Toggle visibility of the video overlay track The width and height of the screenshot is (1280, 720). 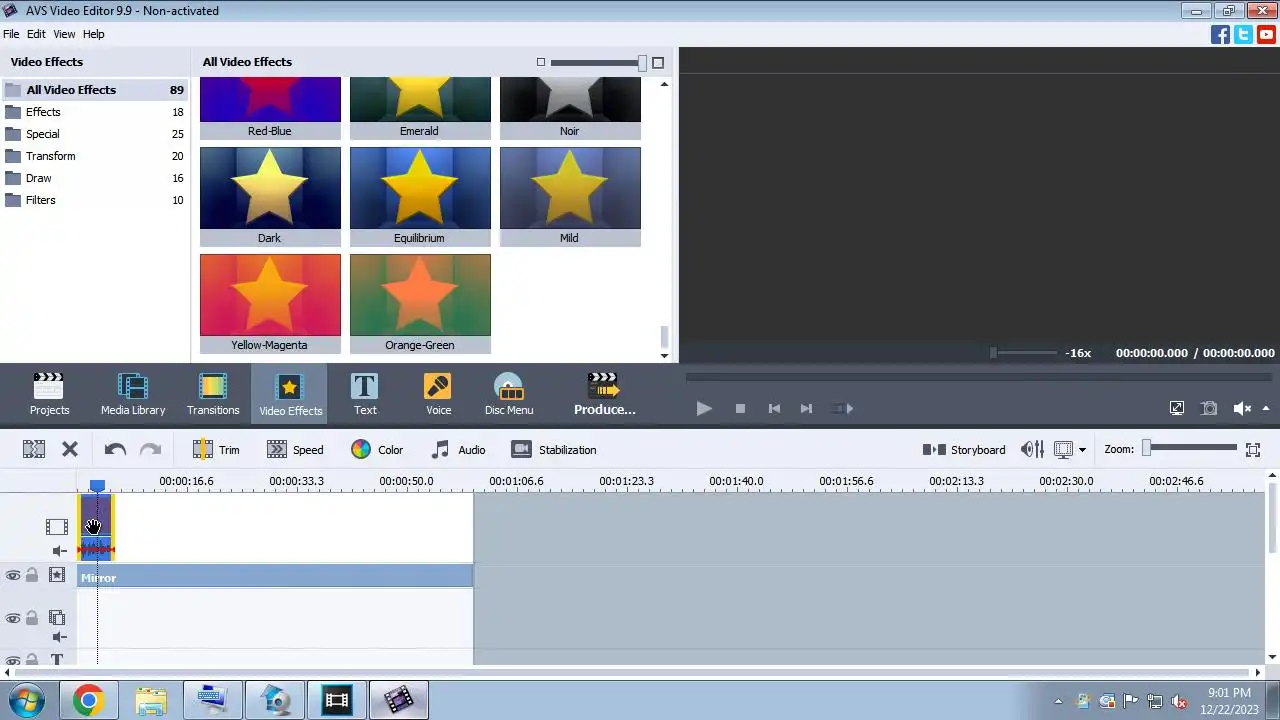click(13, 618)
